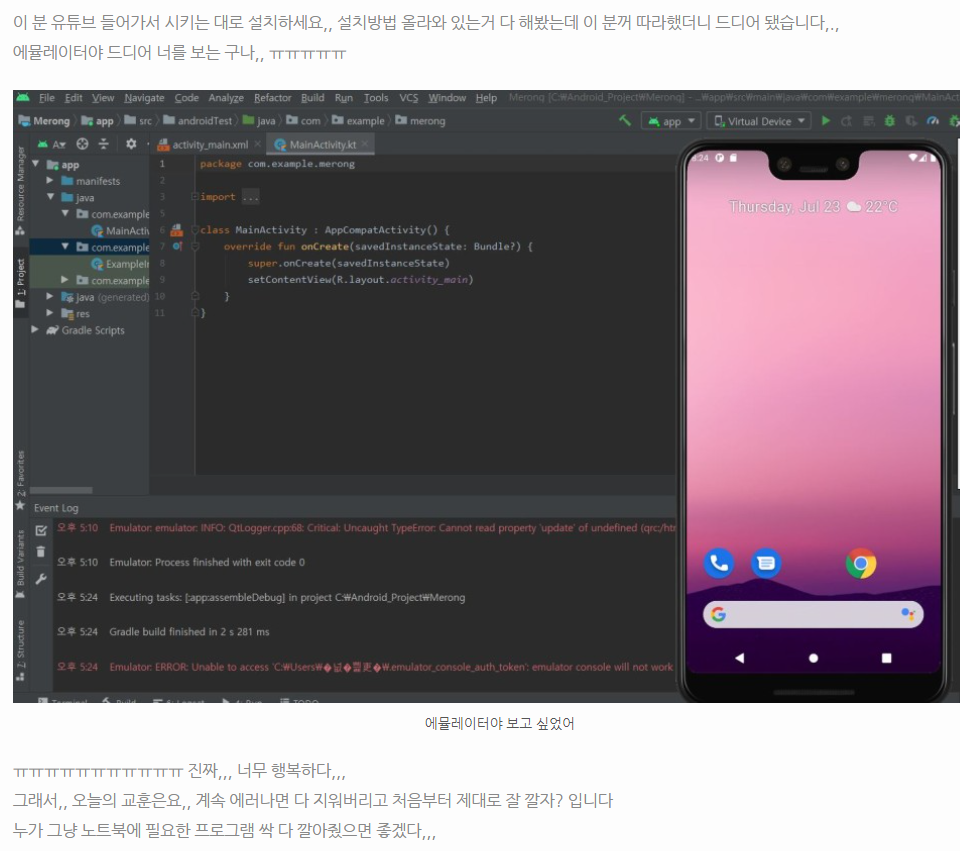Fold the MainActivity class block
The image size is (960, 851).
(195, 230)
